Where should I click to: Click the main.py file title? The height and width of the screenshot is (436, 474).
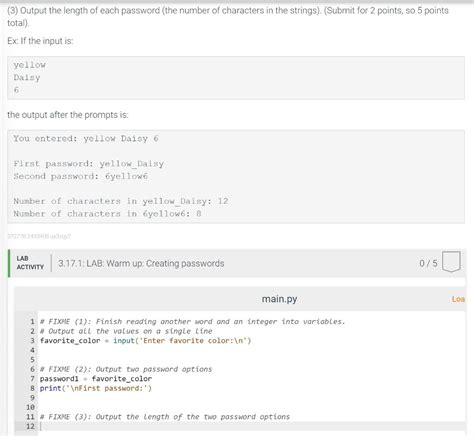[x=279, y=299]
